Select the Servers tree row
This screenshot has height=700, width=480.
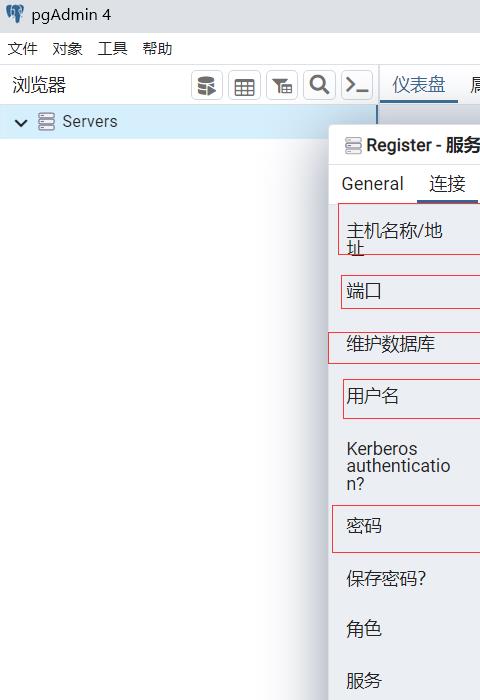[x=188, y=121]
